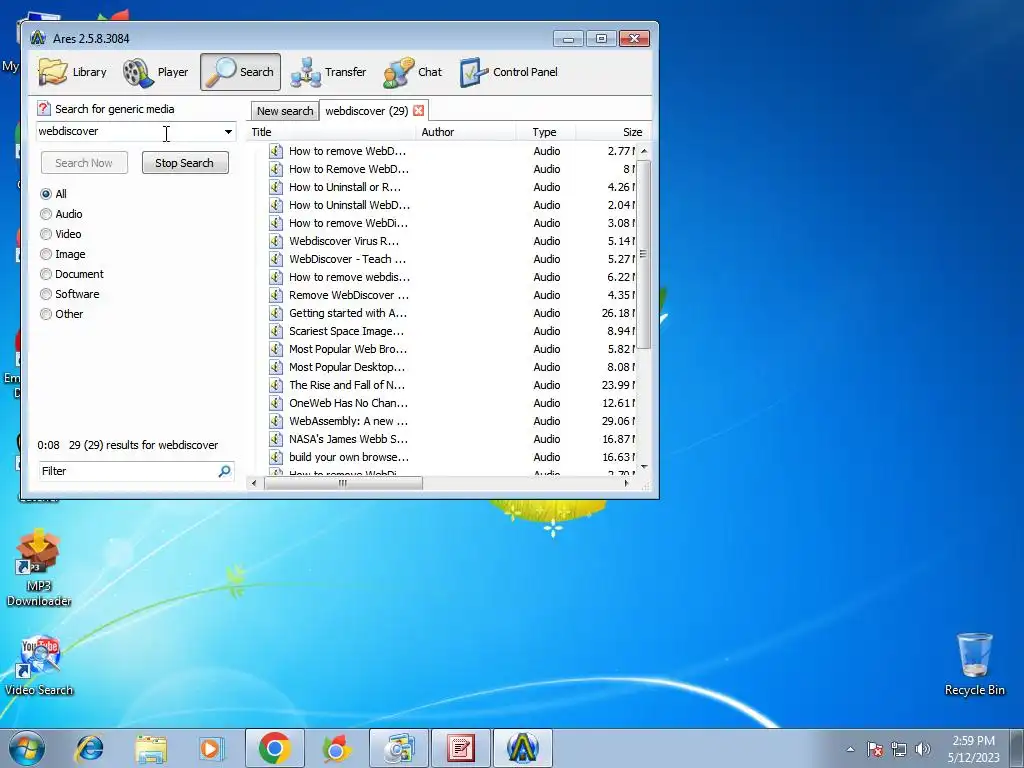Screen dimensions: 1024x768
Task: Select the Other radio button
Action: point(46,314)
